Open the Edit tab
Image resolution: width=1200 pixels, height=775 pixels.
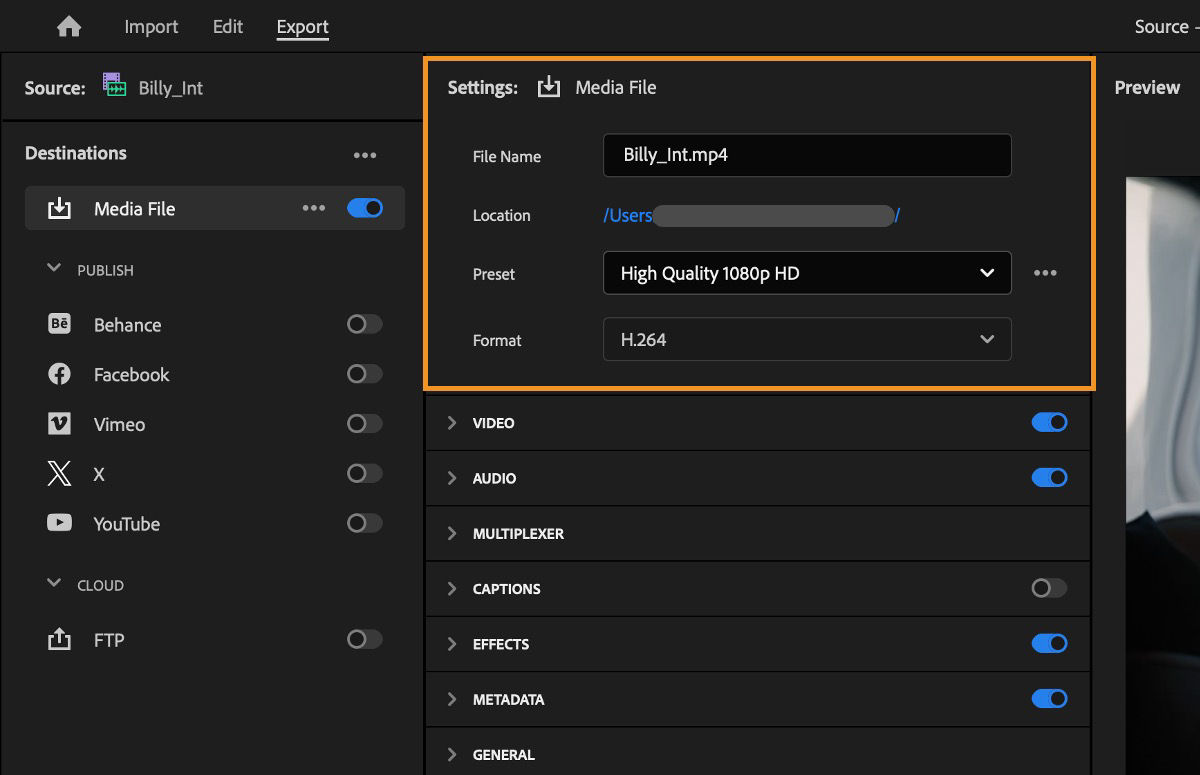[x=227, y=26]
